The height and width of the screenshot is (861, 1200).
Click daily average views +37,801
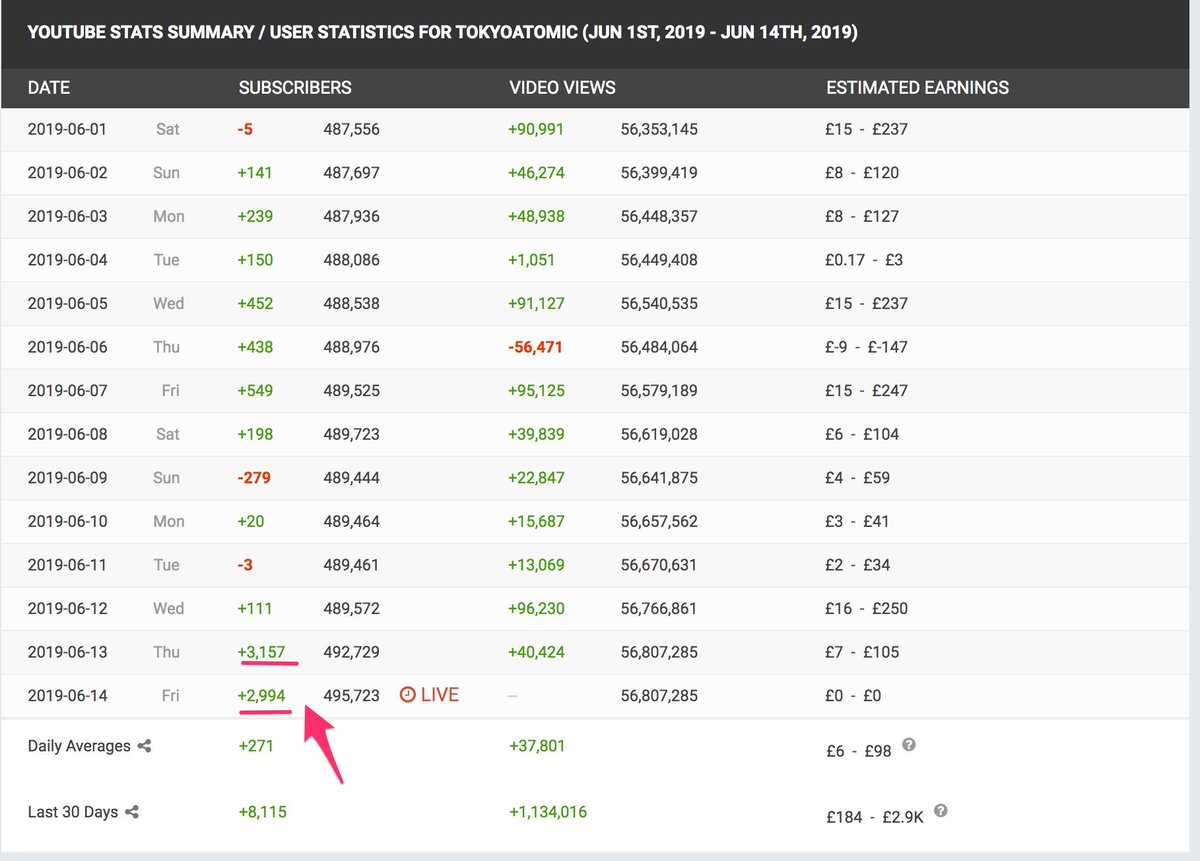pyautogui.click(x=537, y=746)
